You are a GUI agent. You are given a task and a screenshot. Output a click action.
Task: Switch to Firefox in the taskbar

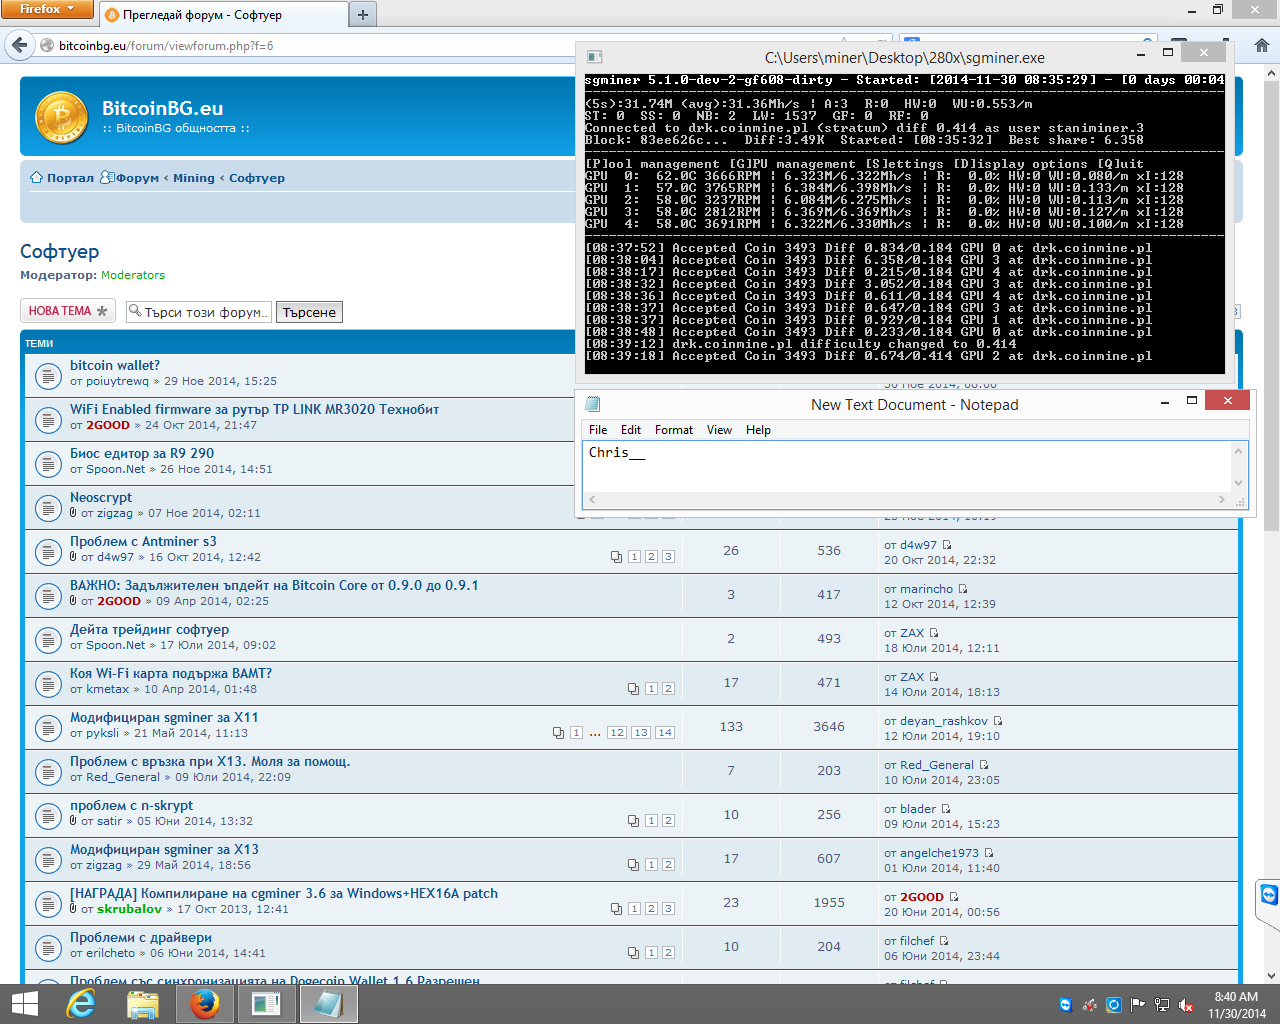tap(205, 1004)
